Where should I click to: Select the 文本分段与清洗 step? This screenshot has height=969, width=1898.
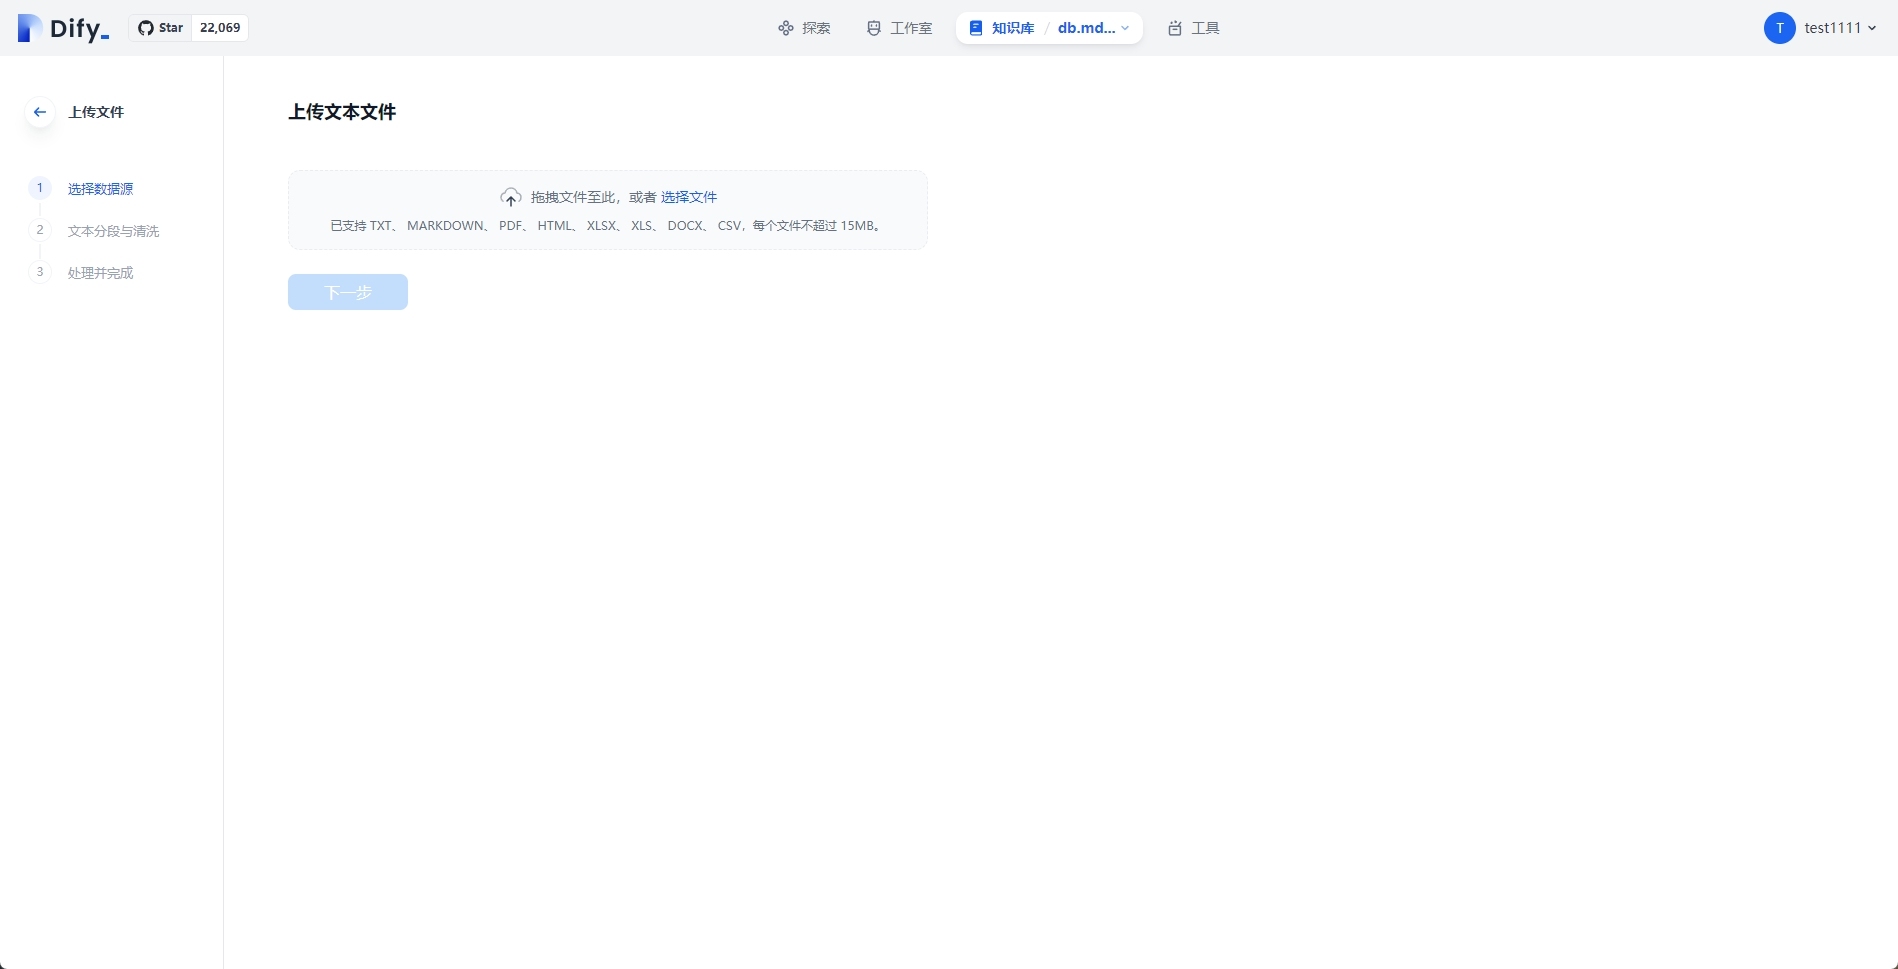[113, 231]
